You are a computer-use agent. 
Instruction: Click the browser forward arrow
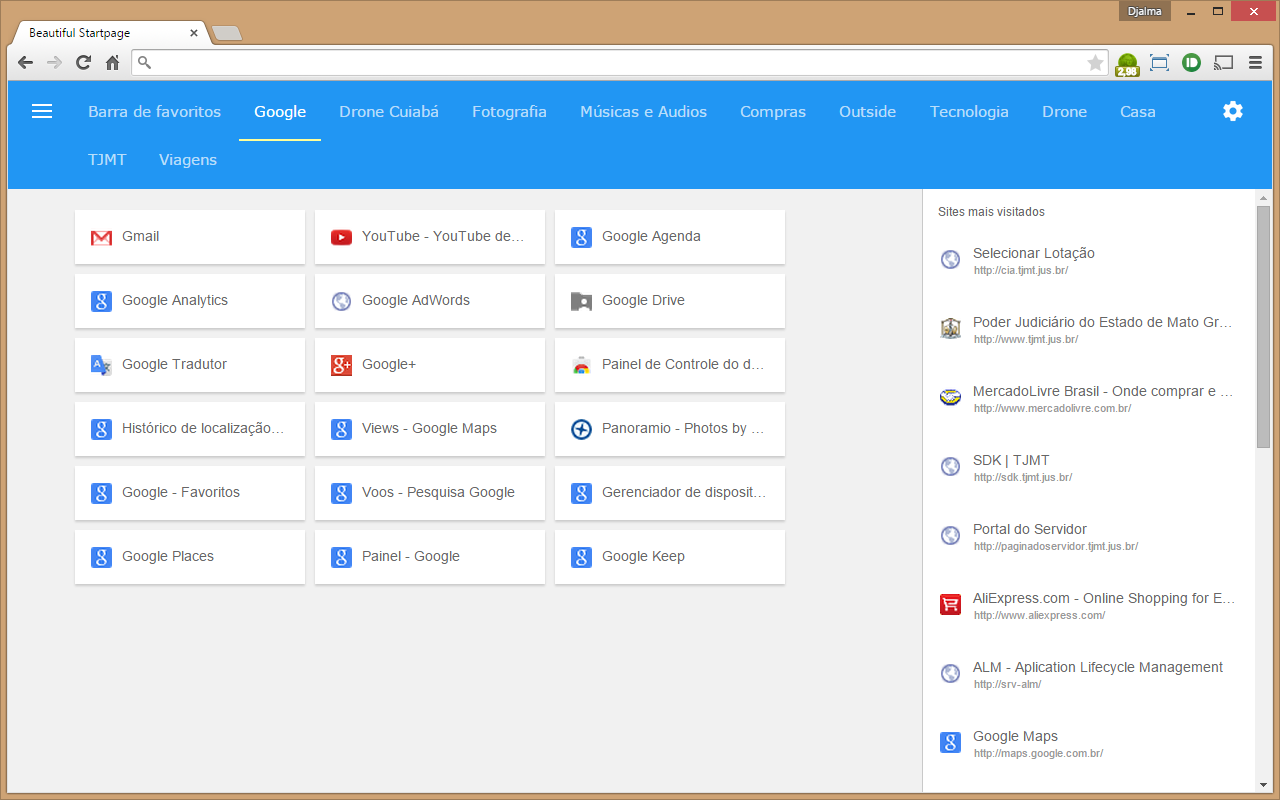(x=54, y=63)
